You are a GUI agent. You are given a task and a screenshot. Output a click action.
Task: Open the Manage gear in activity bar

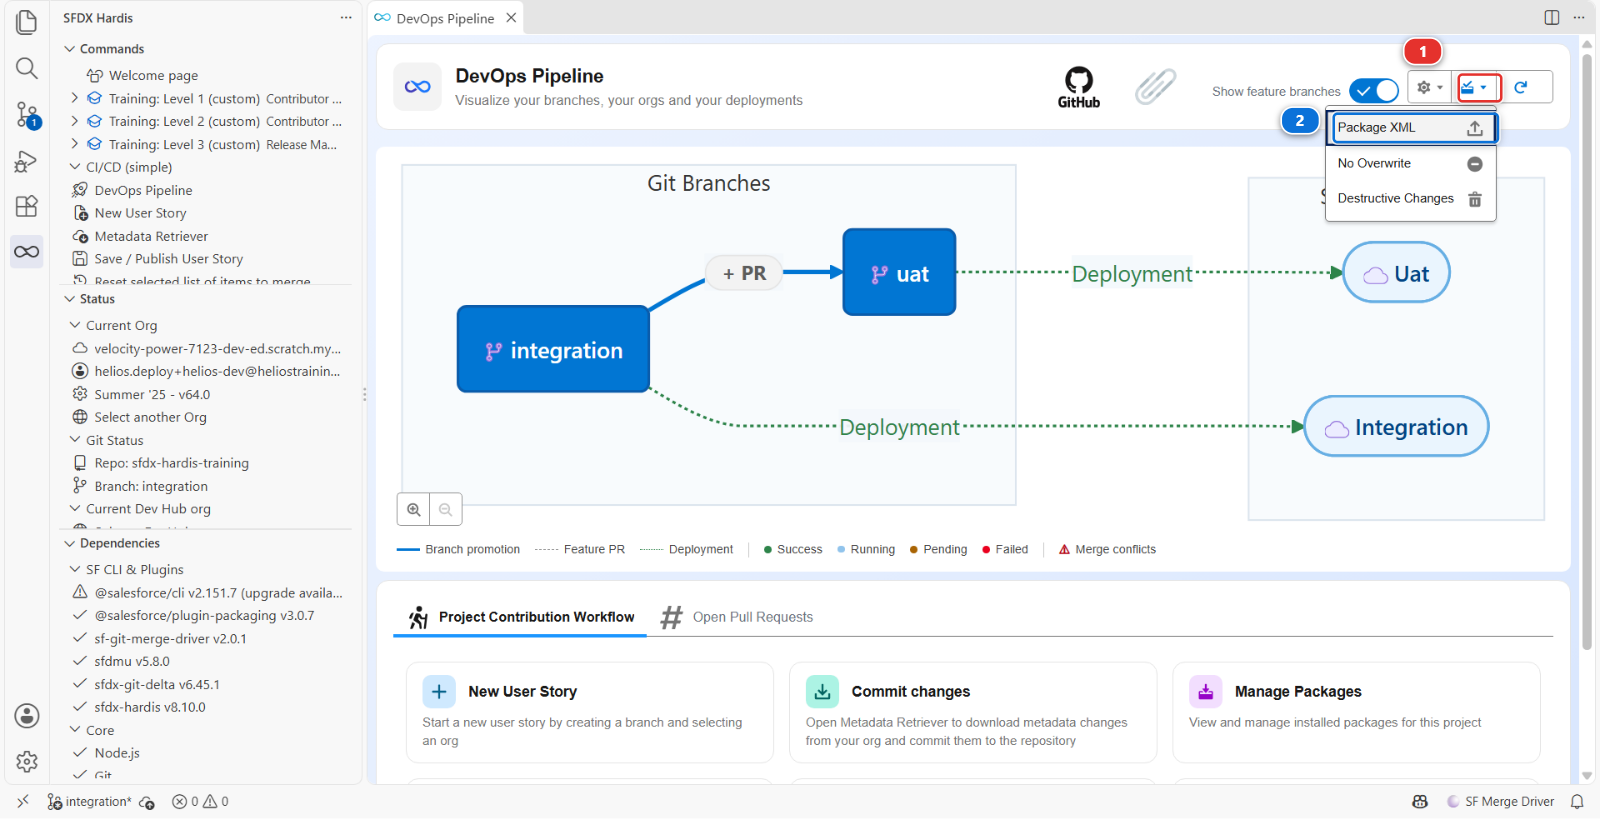pos(27,762)
